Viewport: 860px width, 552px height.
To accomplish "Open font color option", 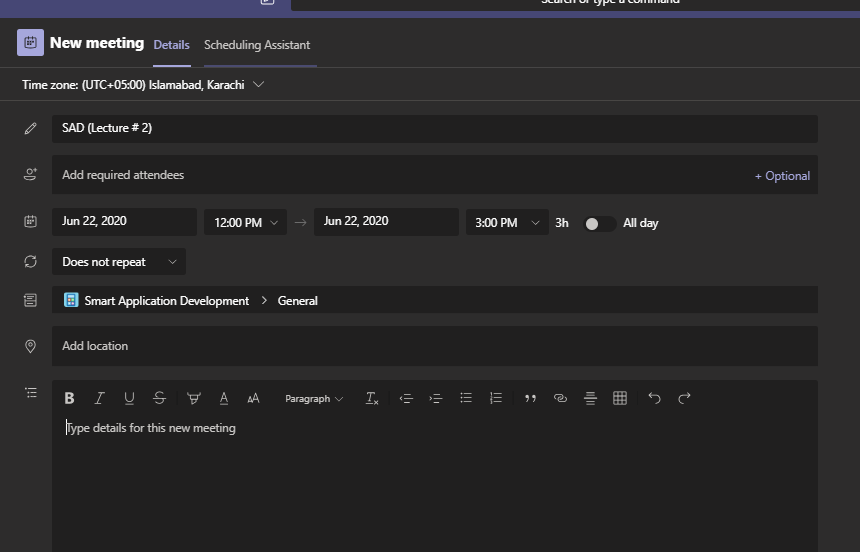I will tap(224, 398).
